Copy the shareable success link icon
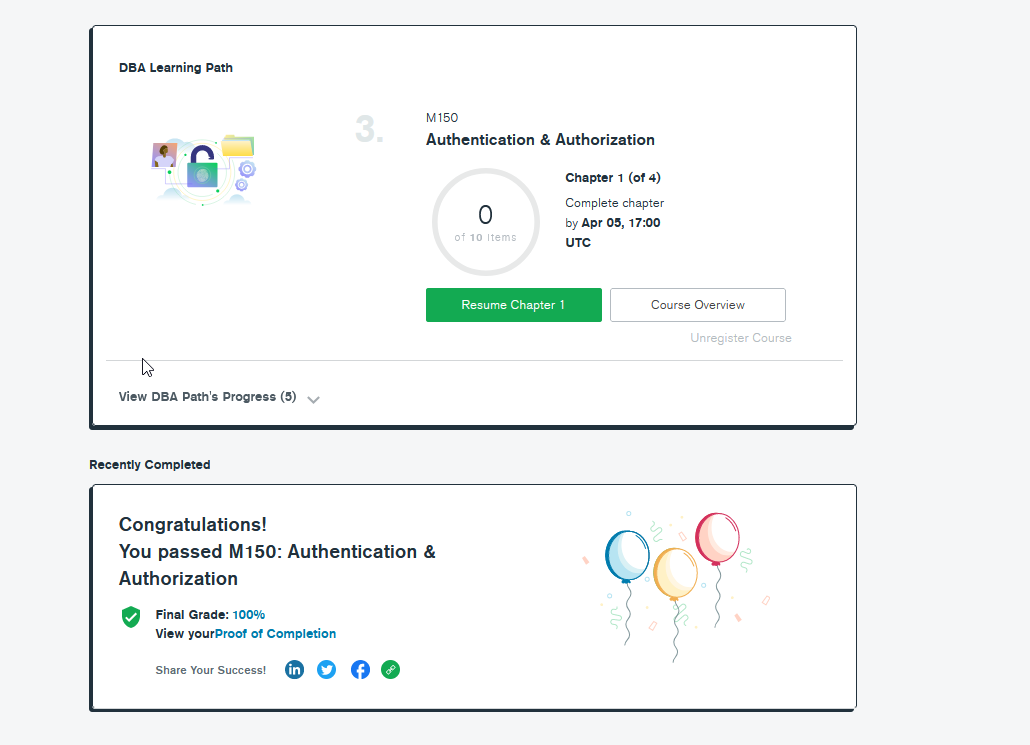Image resolution: width=1030 pixels, height=745 pixels. point(391,669)
